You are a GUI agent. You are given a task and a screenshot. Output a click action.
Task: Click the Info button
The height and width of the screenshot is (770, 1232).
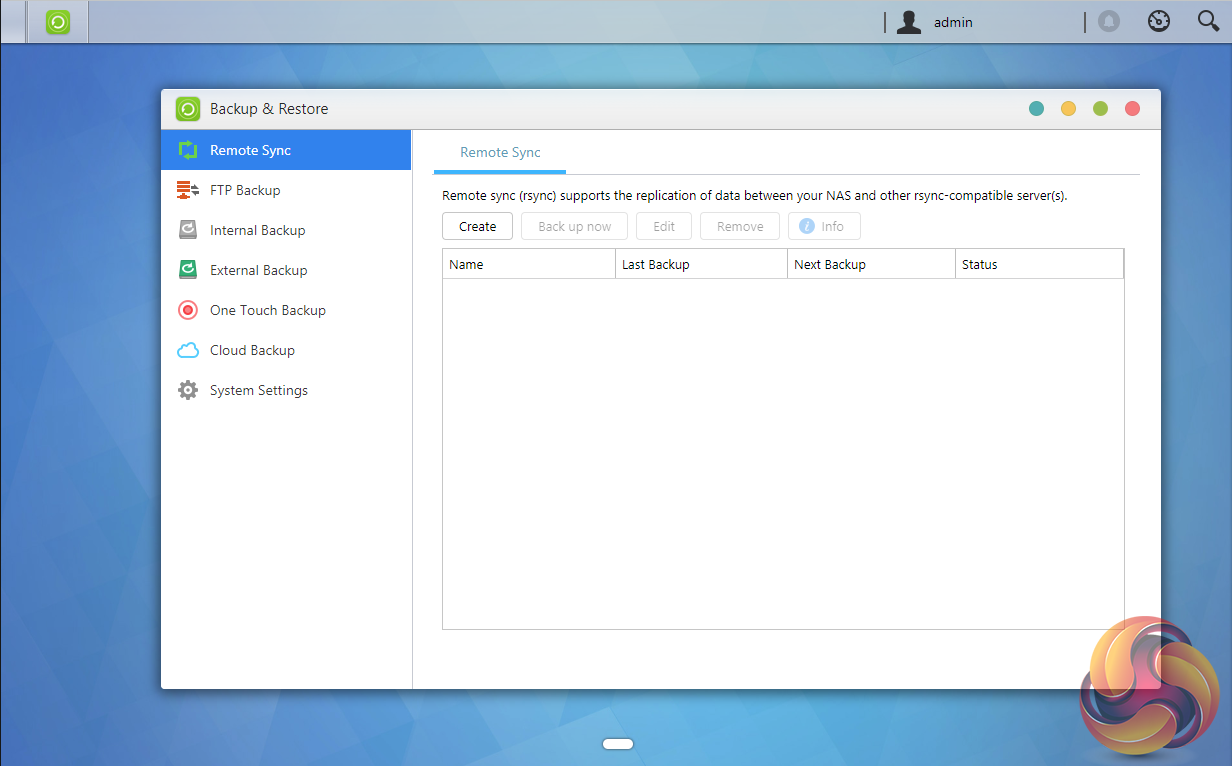click(x=824, y=226)
